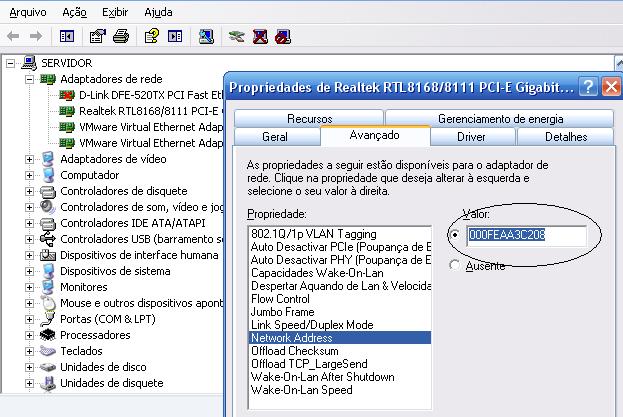Click the Portas (COM & LPT) icon
The image size is (623, 417).
coord(48,319)
